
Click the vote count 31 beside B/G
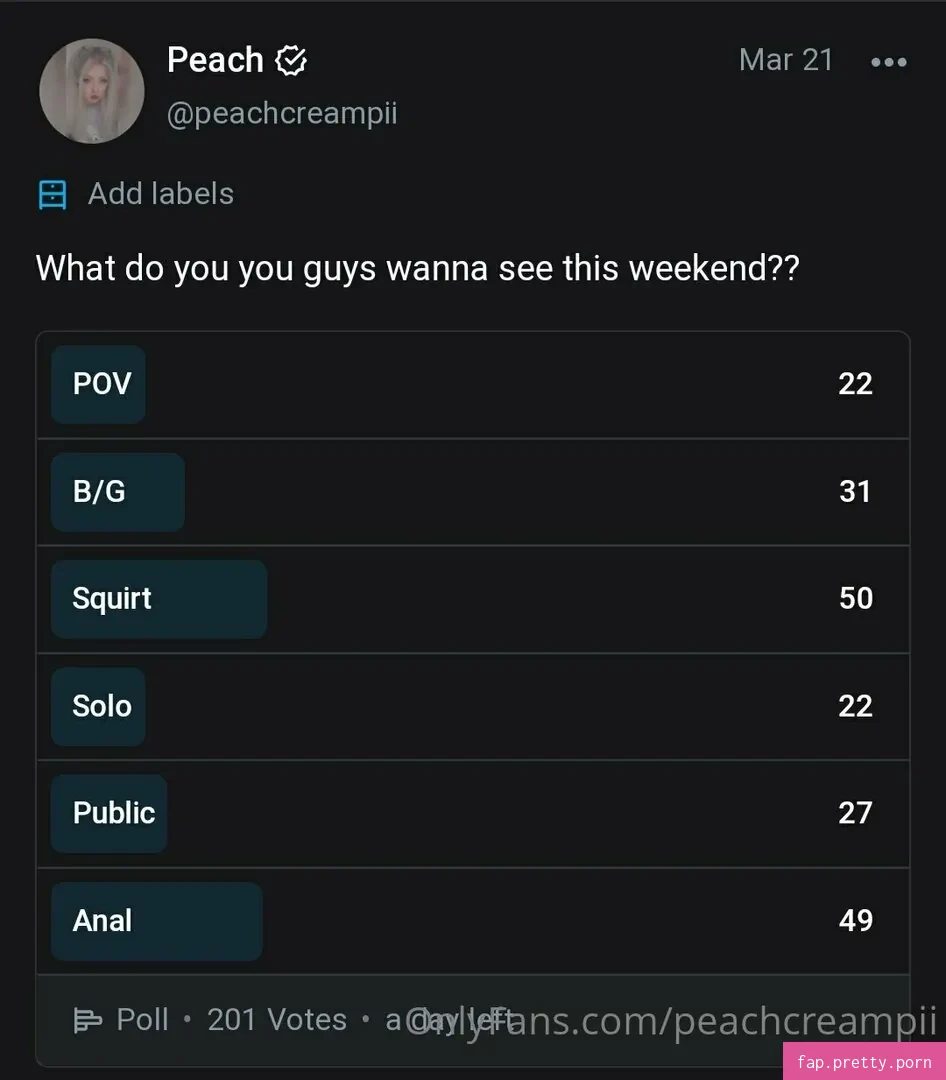(x=855, y=491)
